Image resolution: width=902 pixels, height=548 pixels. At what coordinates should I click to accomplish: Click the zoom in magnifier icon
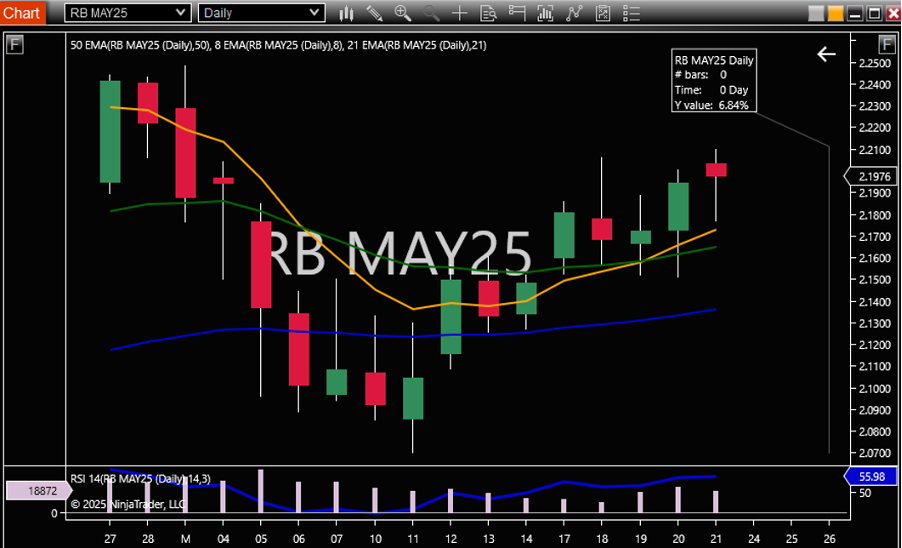click(403, 13)
